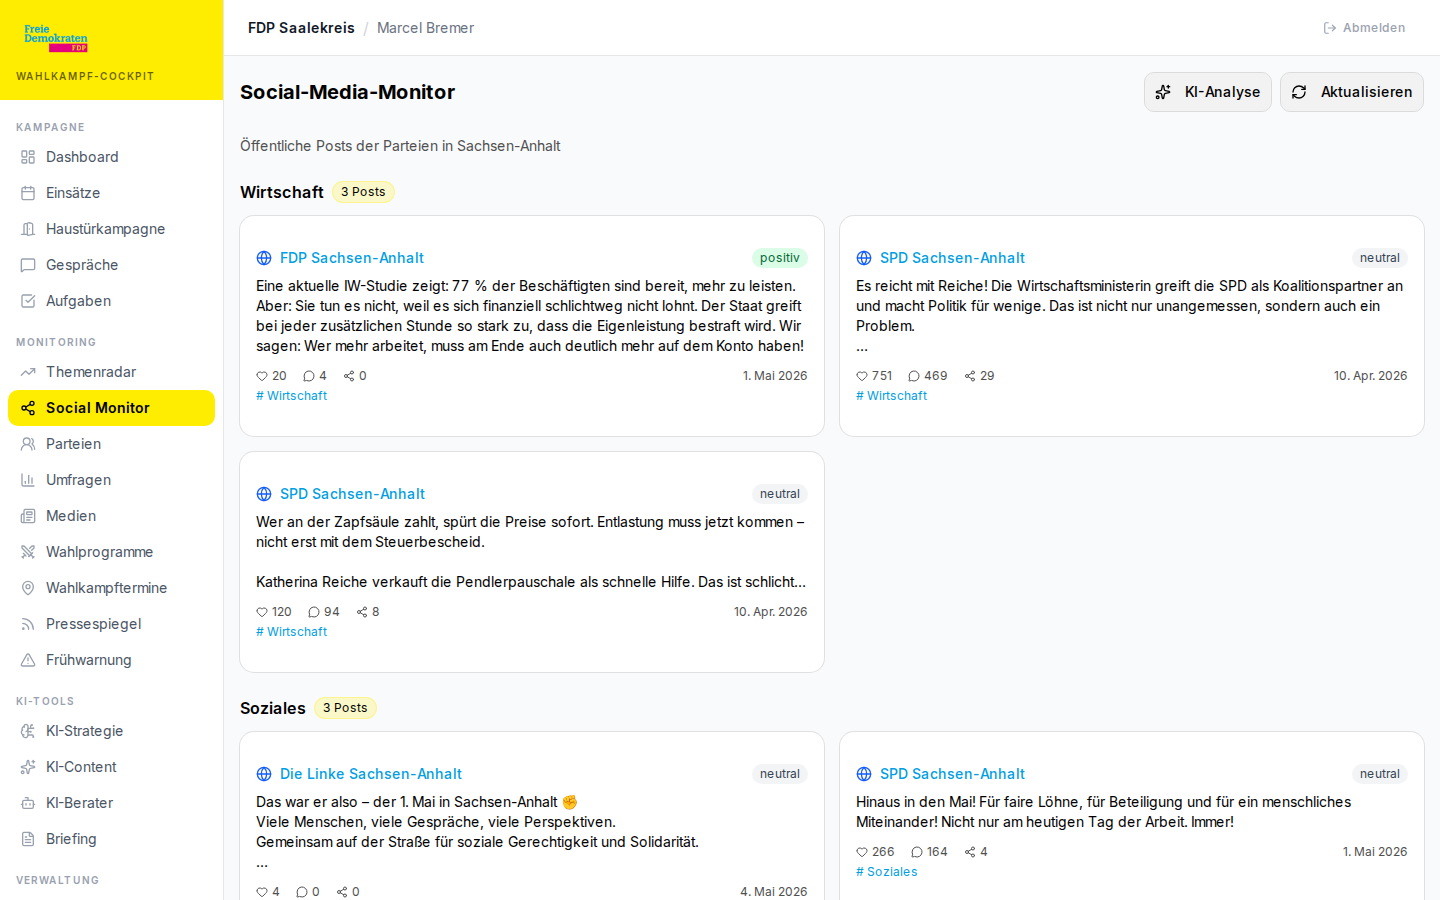Click the positiv sentiment badge
1440x900 pixels.
pos(780,258)
